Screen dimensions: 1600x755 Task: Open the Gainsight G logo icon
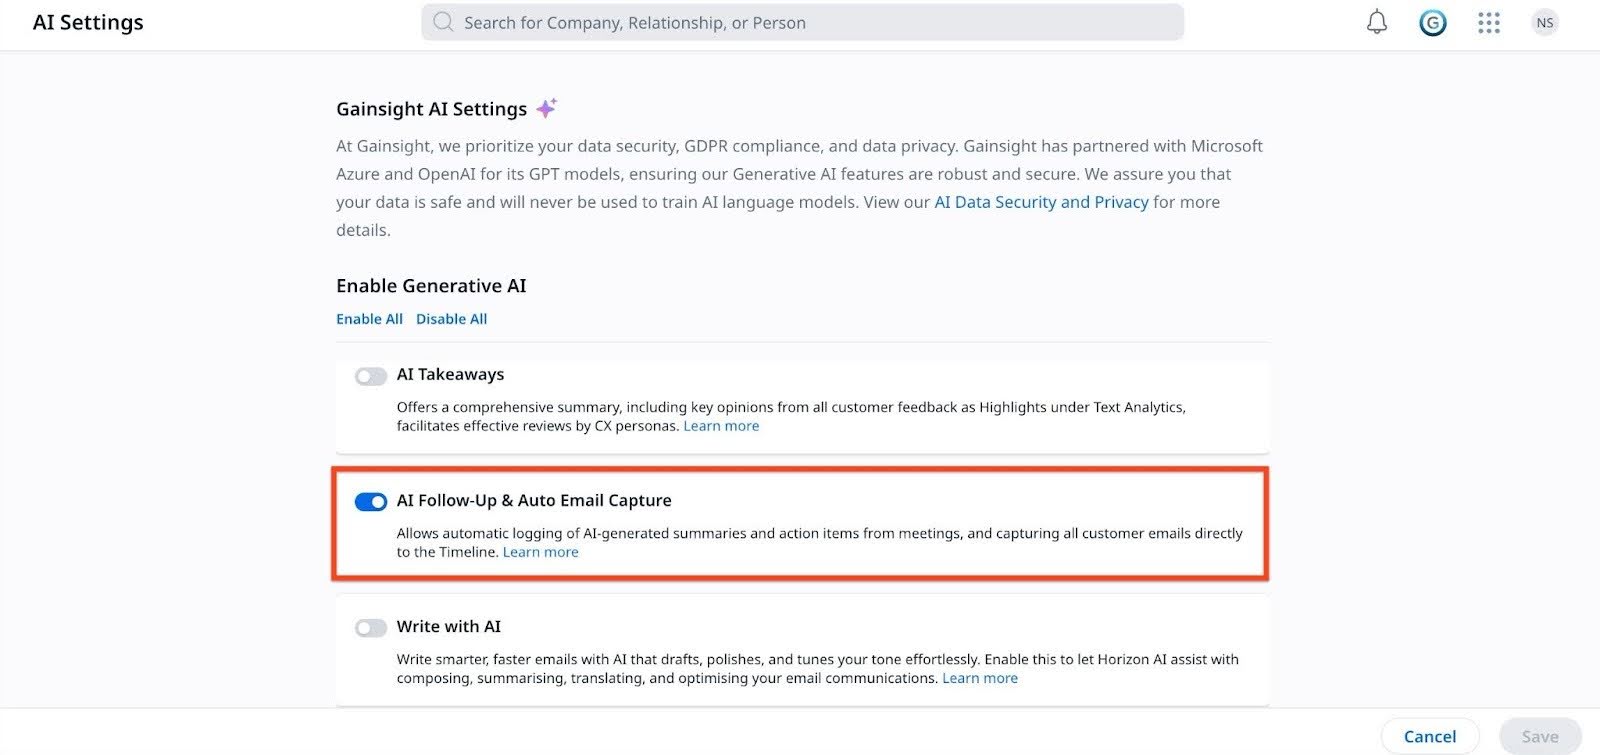click(1433, 22)
